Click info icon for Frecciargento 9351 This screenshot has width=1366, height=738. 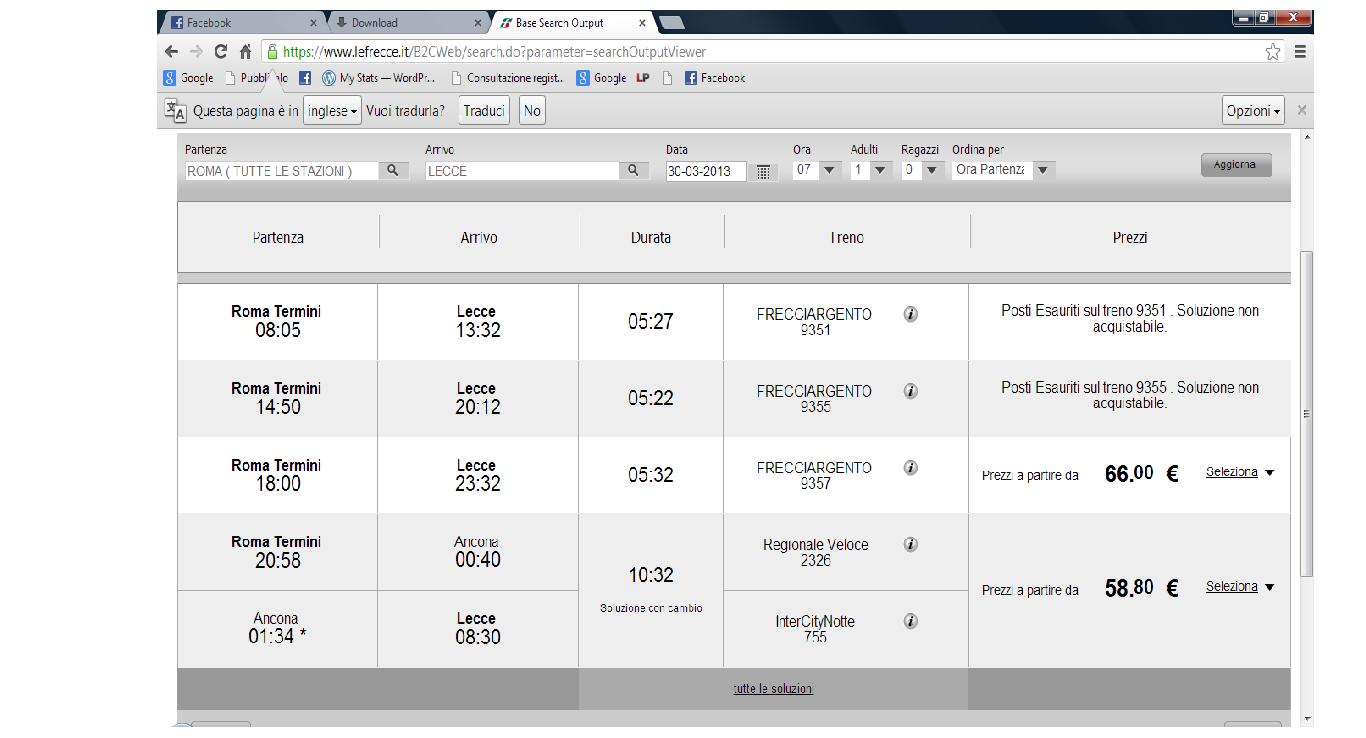pos(910,314)
